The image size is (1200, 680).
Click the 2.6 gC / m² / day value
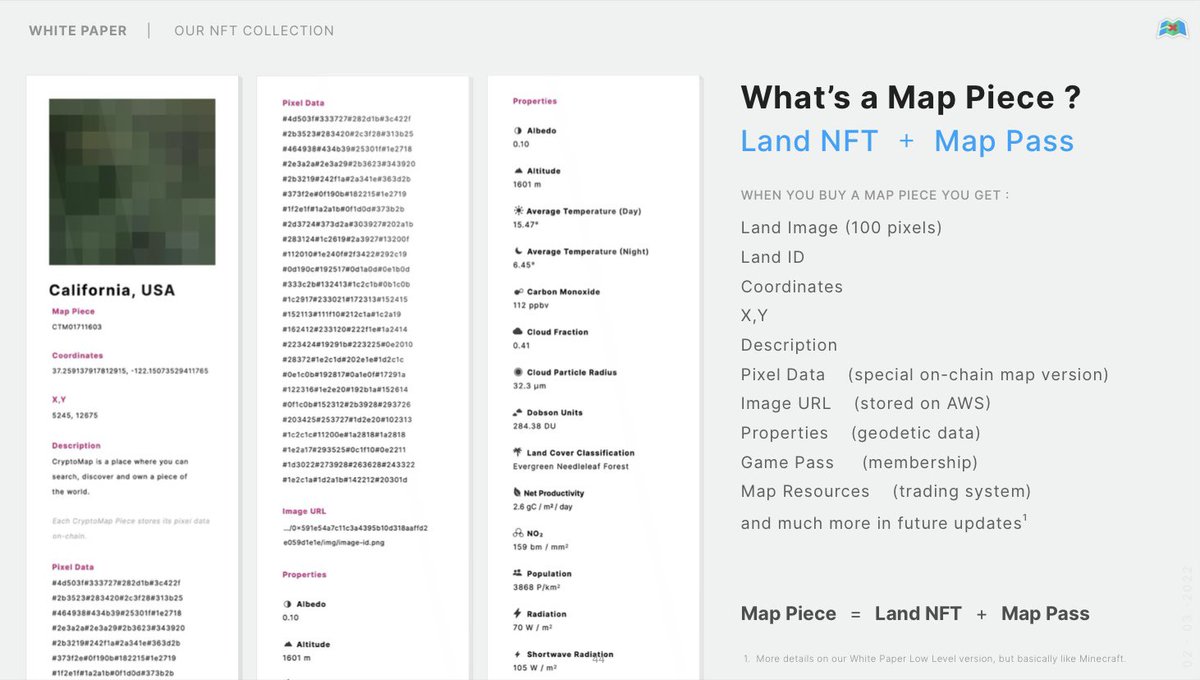pos(544,507)
